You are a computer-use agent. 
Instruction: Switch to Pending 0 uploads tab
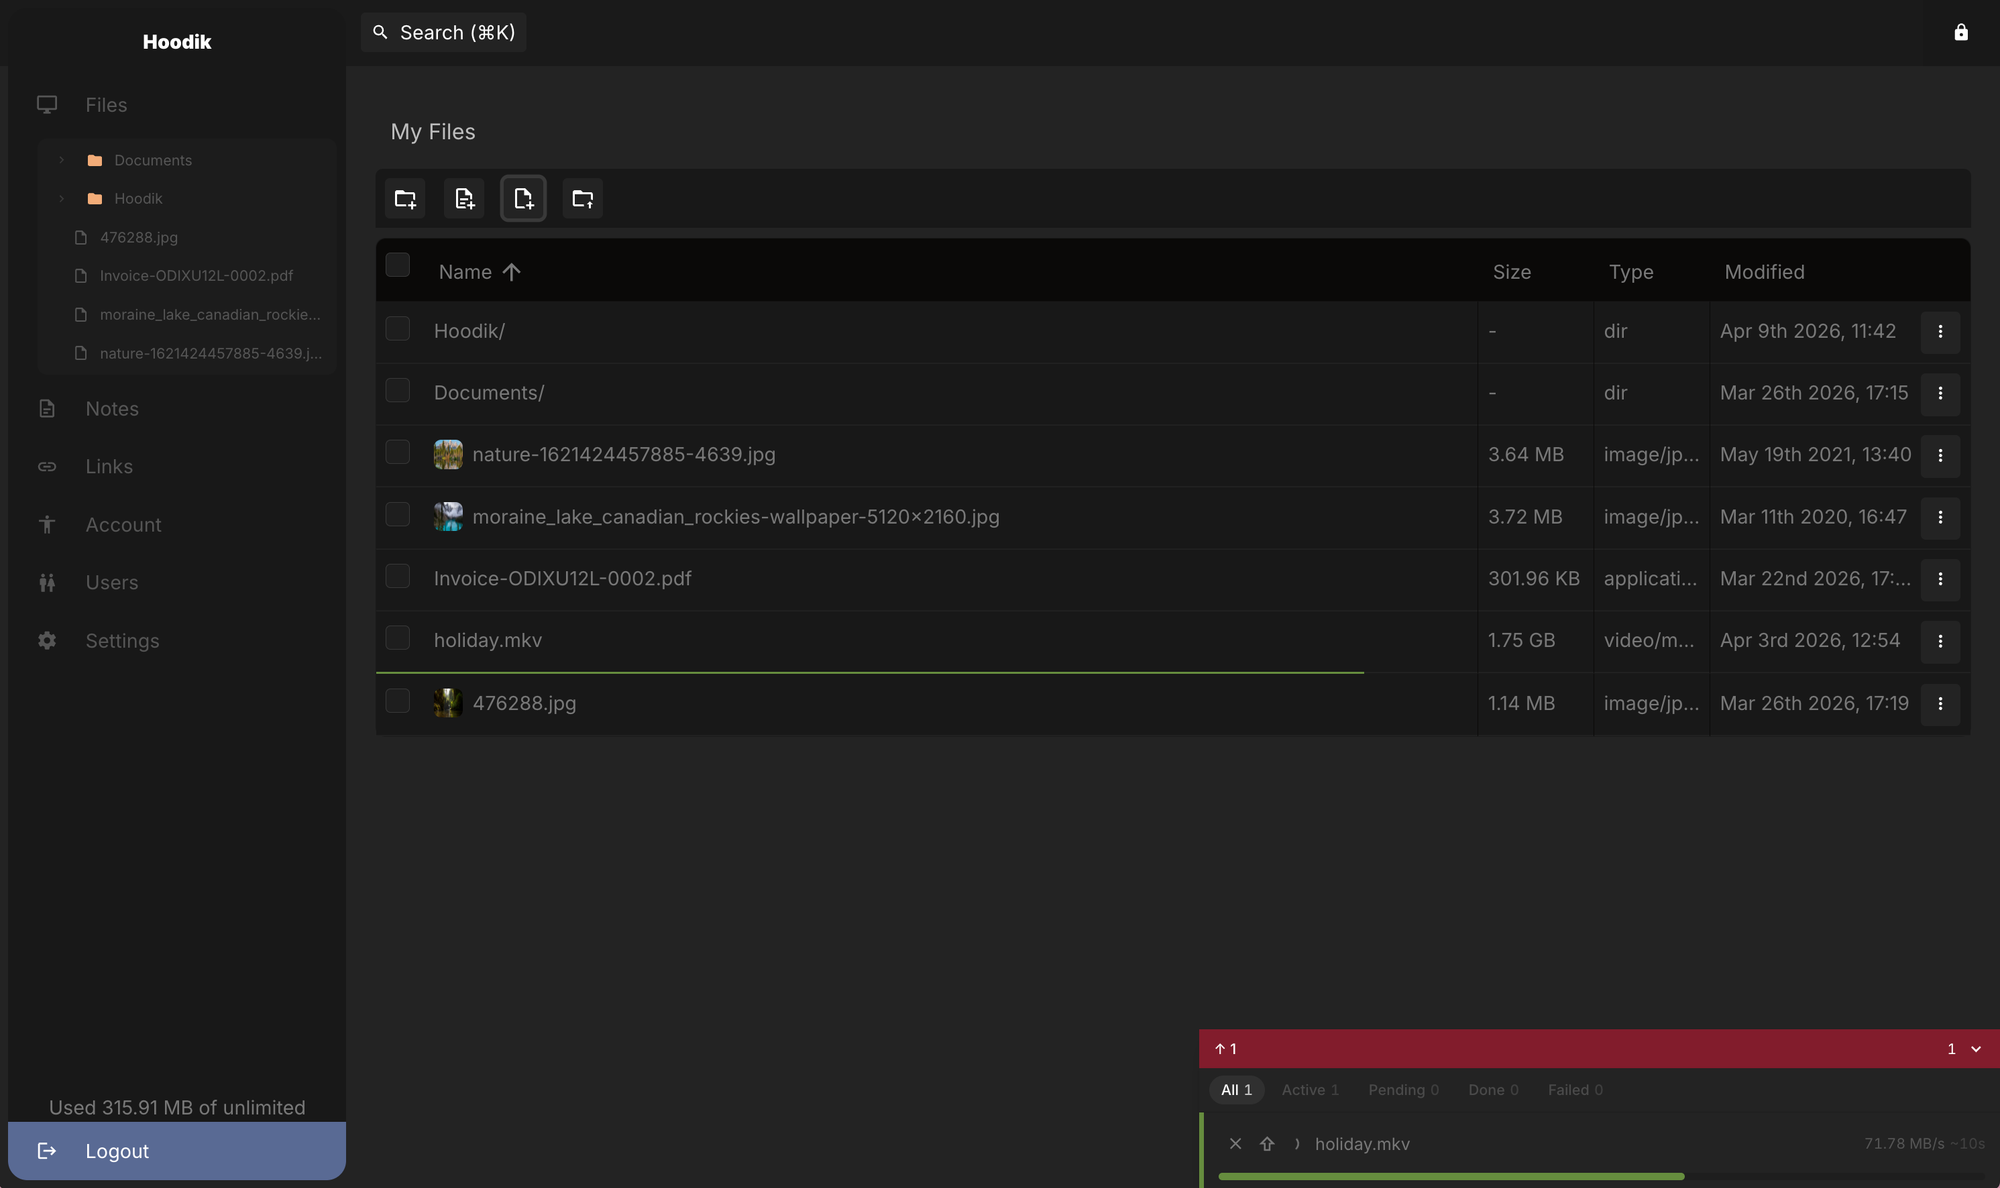[1404, 1090]
